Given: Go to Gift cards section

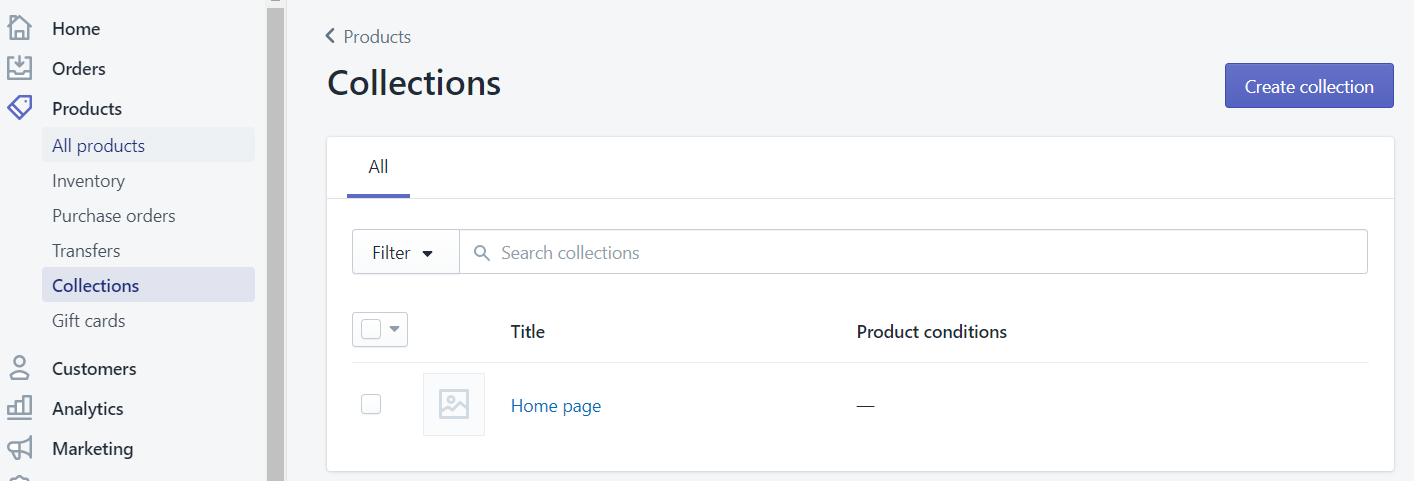Looking at the screenshot, I should (88, 321).
